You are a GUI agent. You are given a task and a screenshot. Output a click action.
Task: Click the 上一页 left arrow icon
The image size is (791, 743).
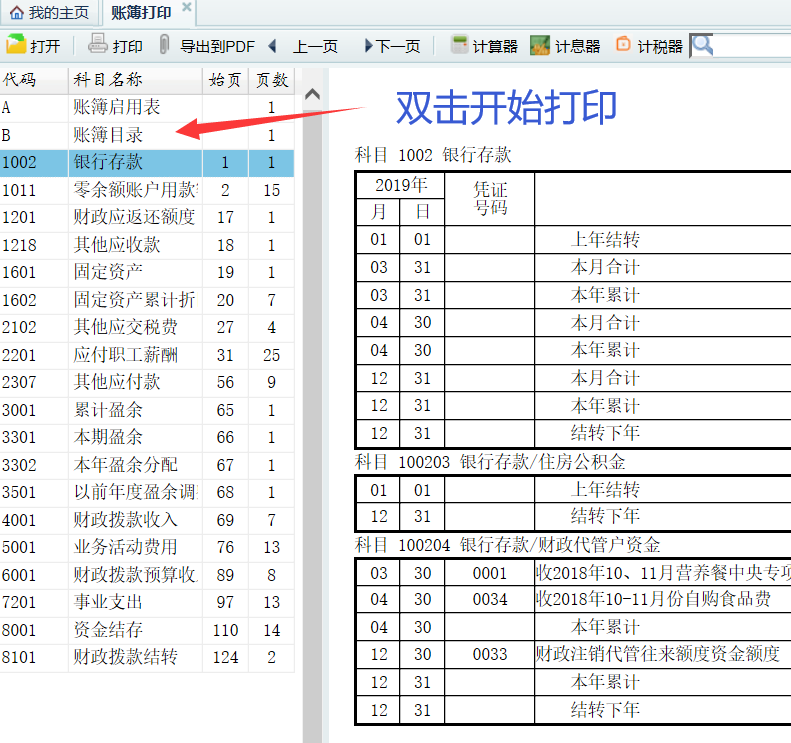click(272, 46)
